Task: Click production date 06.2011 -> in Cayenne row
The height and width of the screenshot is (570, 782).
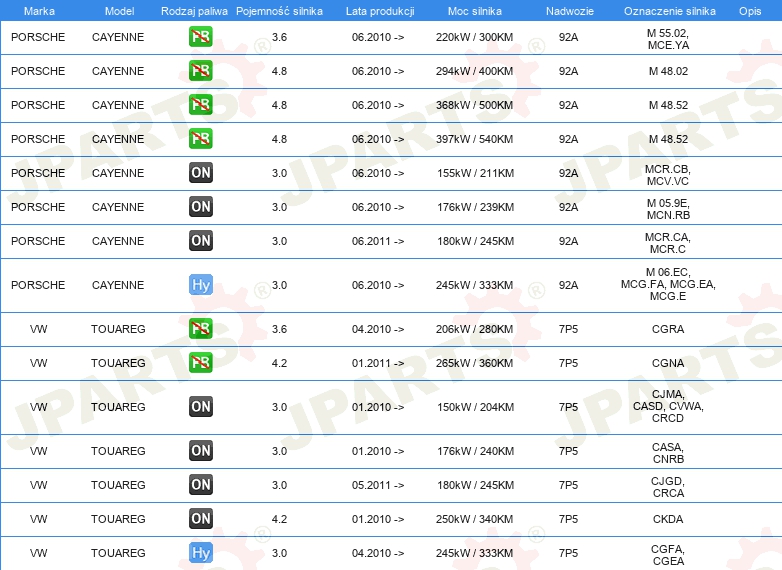Action: 378,241
